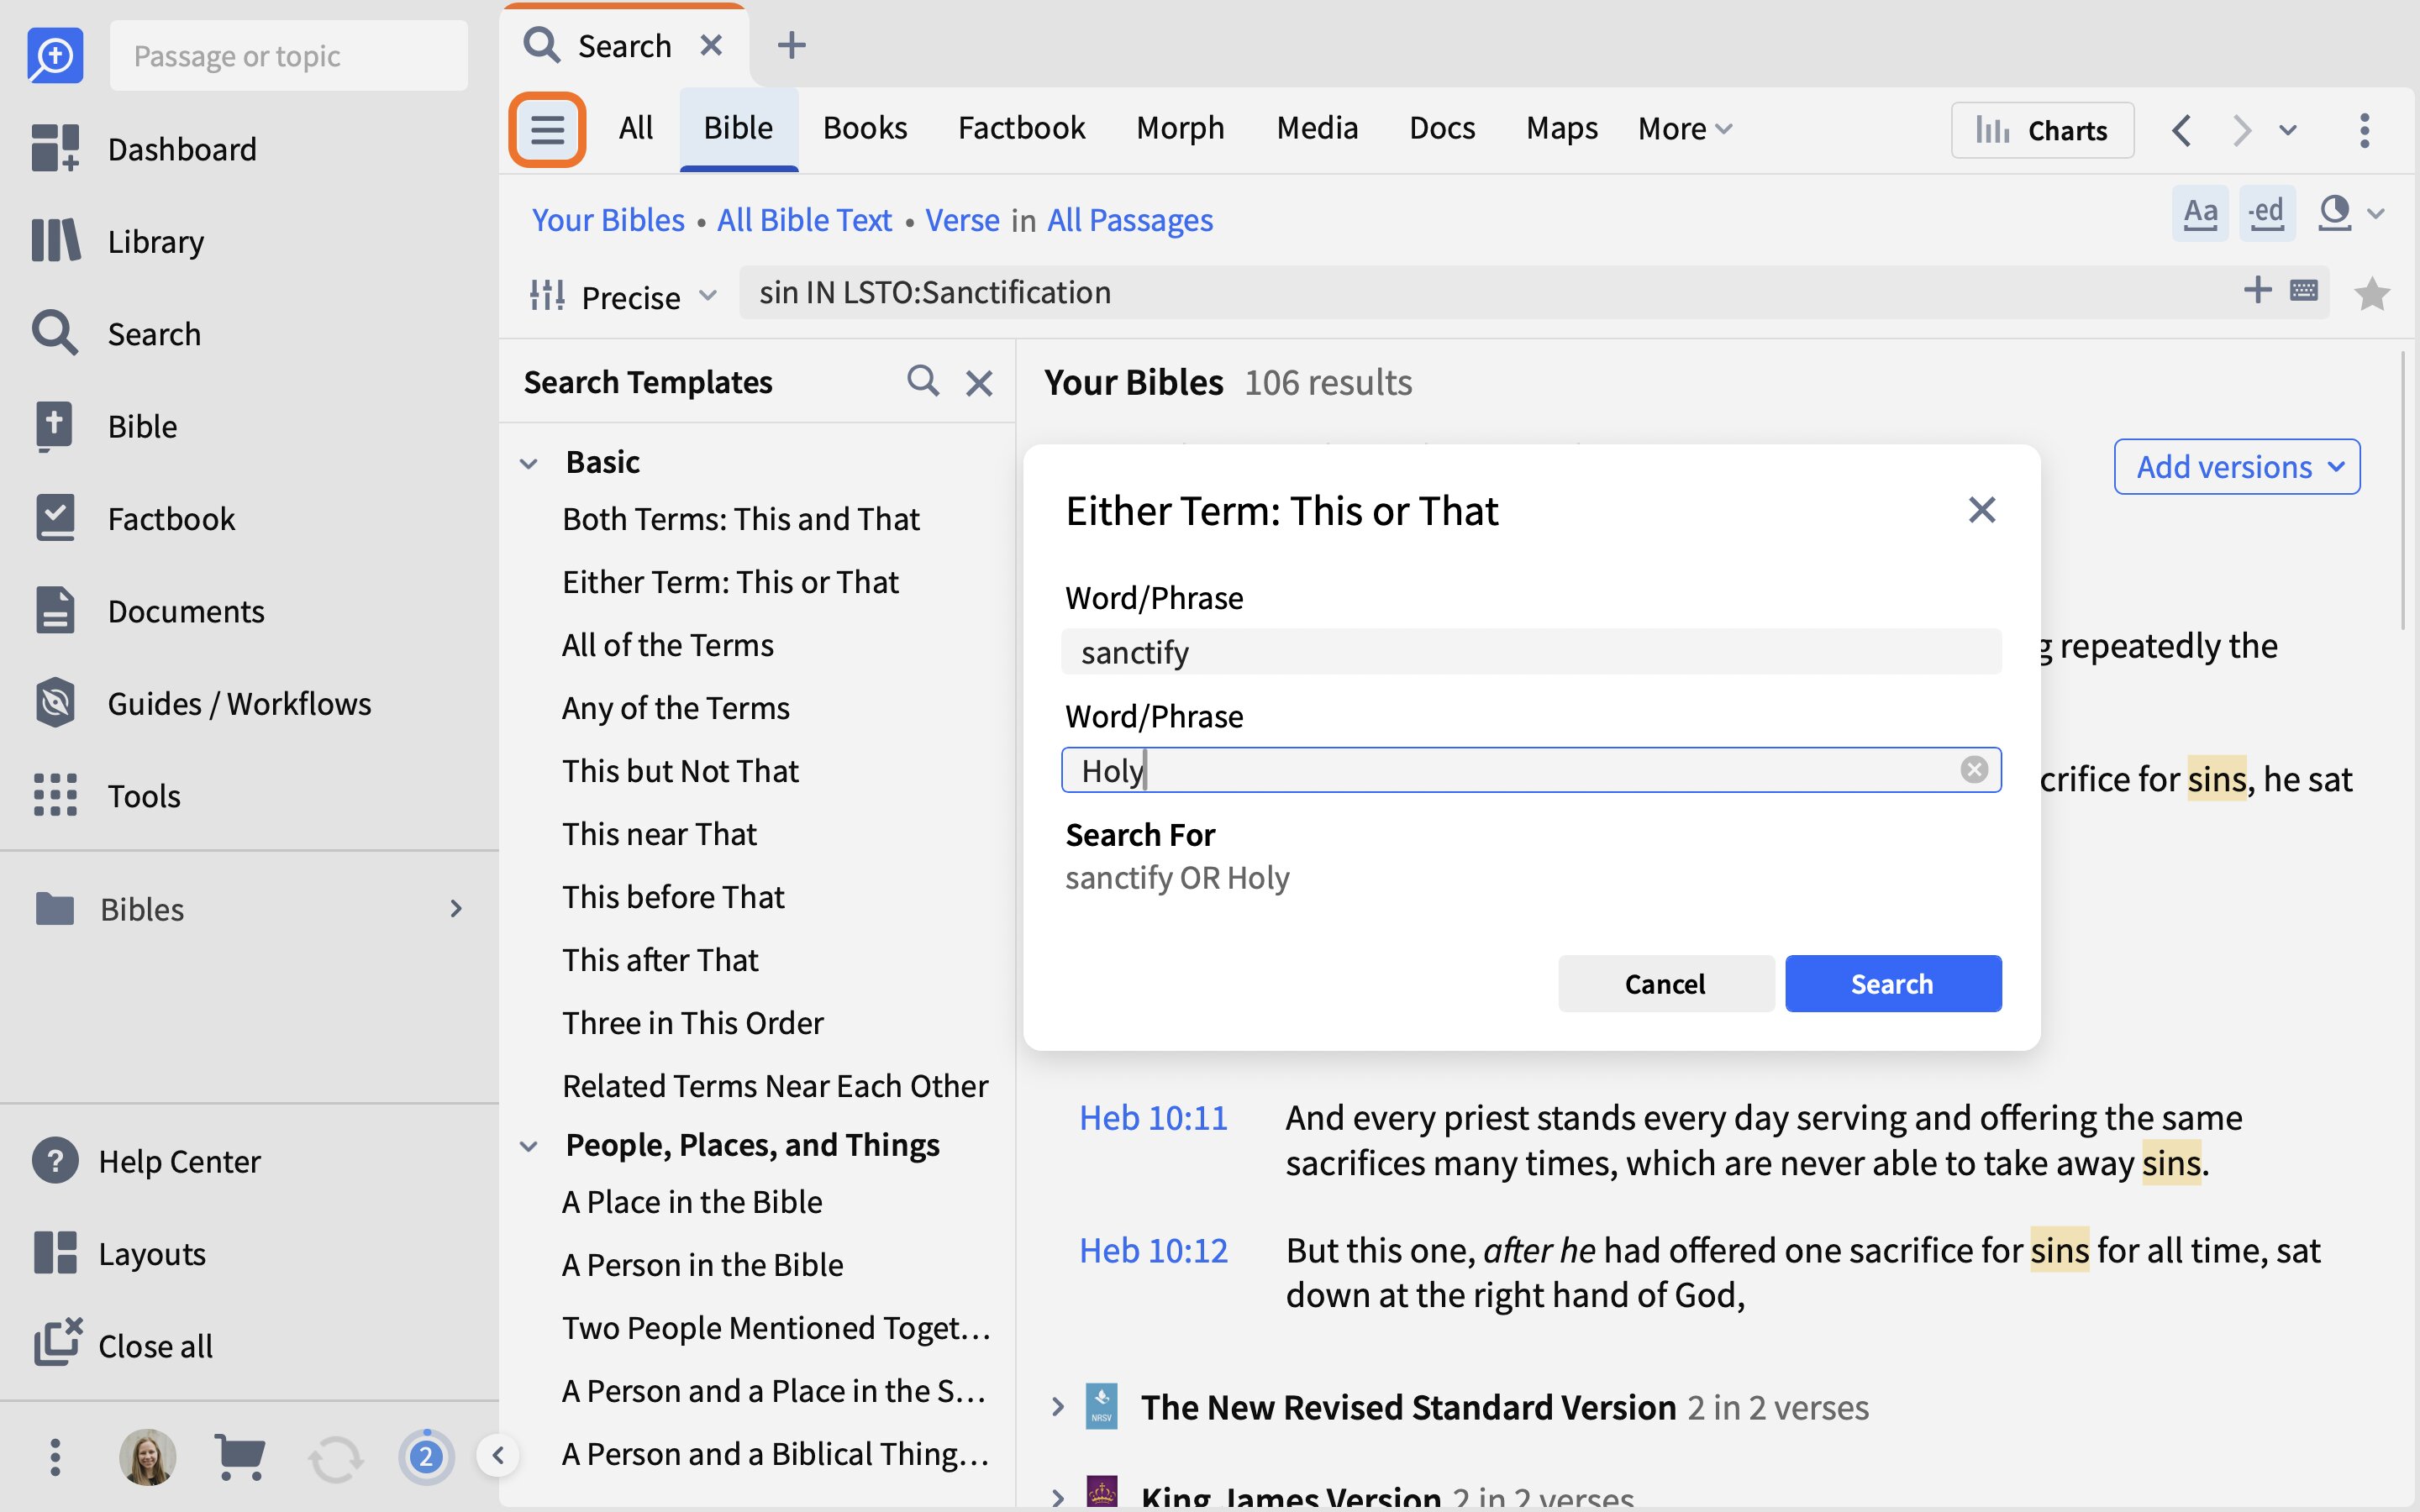Image resolution: width=2420 pixels, height=1512 pixels.
Task: Click Cancel in the dialog
Action: 1666,983
